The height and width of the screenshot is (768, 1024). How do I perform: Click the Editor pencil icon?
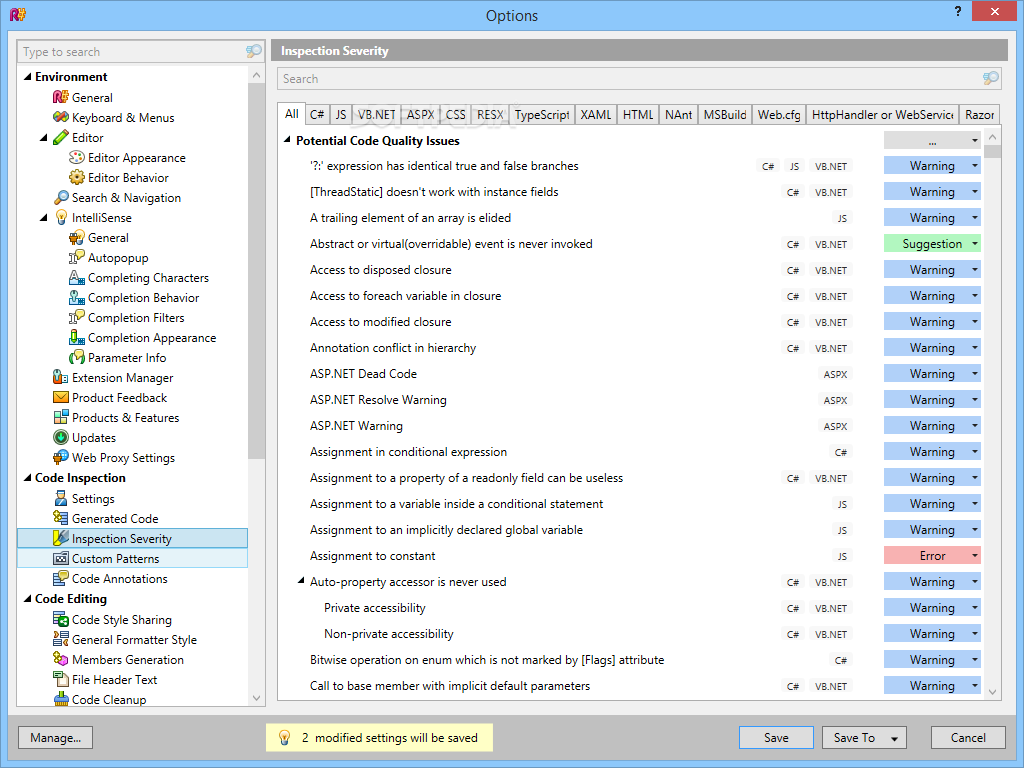click(x=60, y=138)
